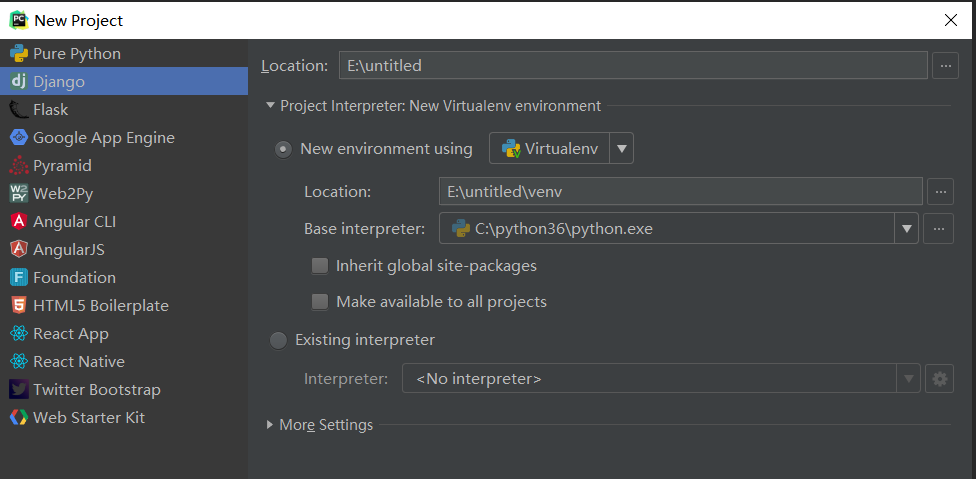Choose Pure Python project type

[x=124, y=53]
